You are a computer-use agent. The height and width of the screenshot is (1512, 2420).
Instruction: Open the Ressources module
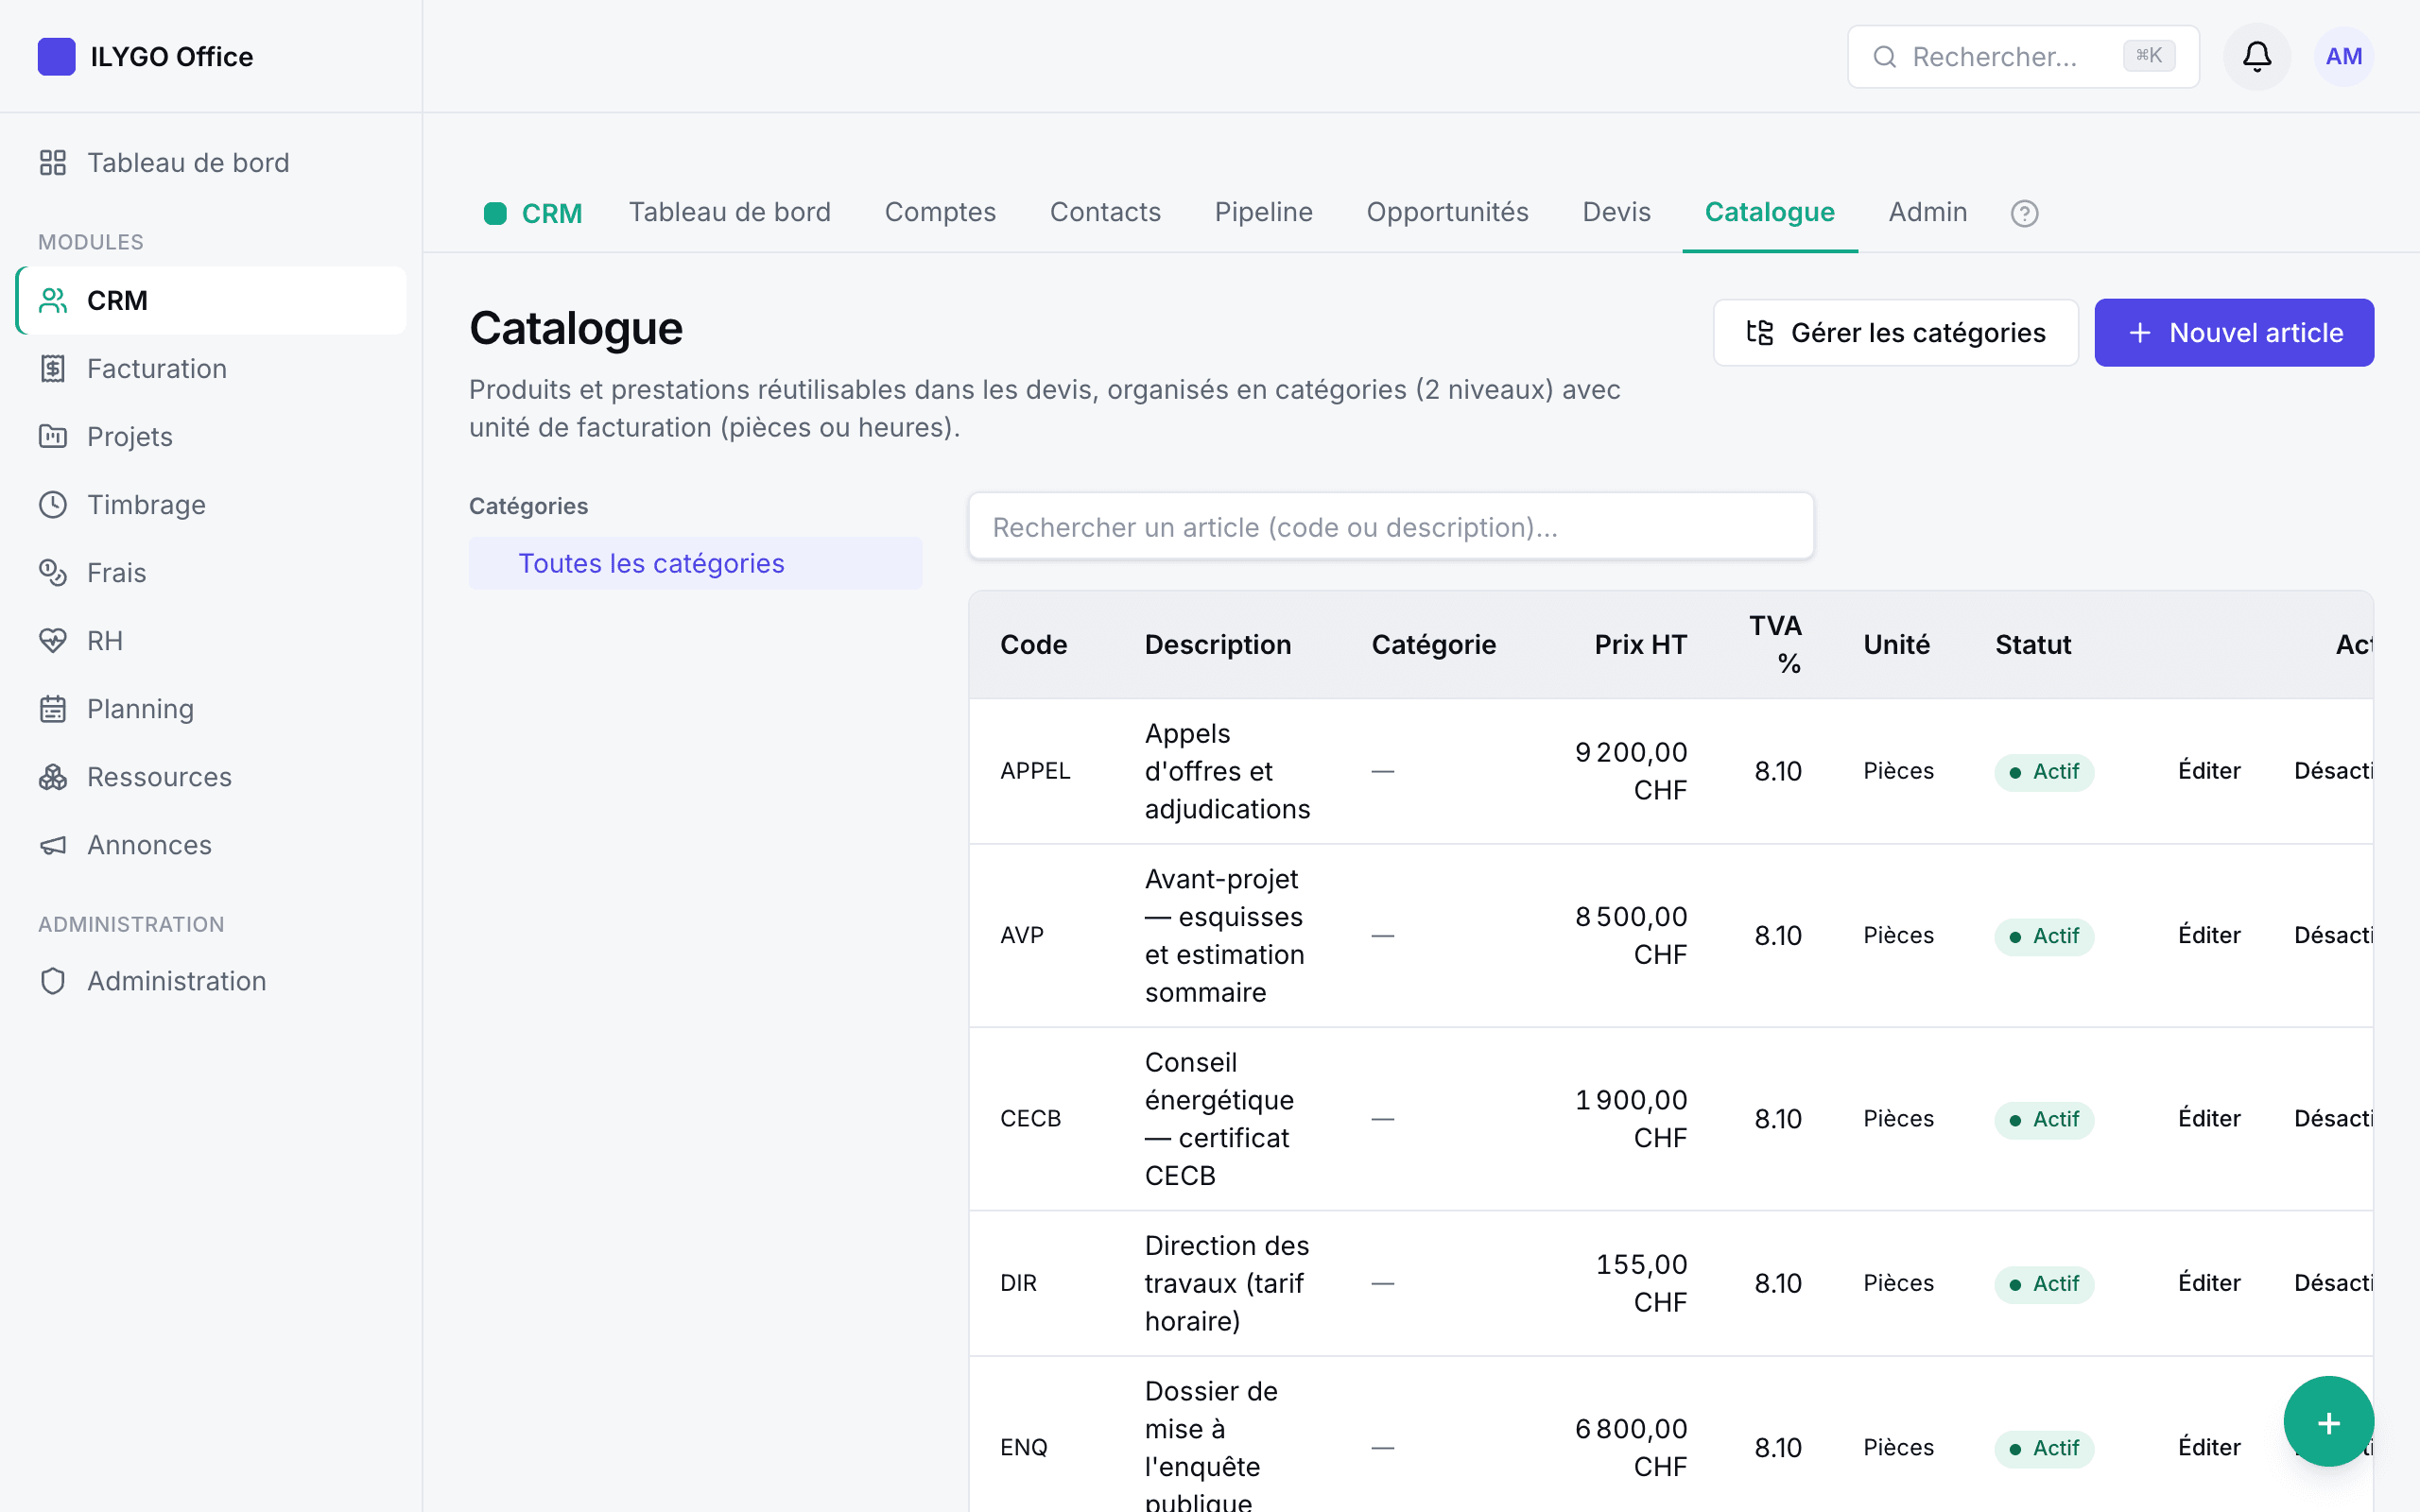tap(211, 777)
